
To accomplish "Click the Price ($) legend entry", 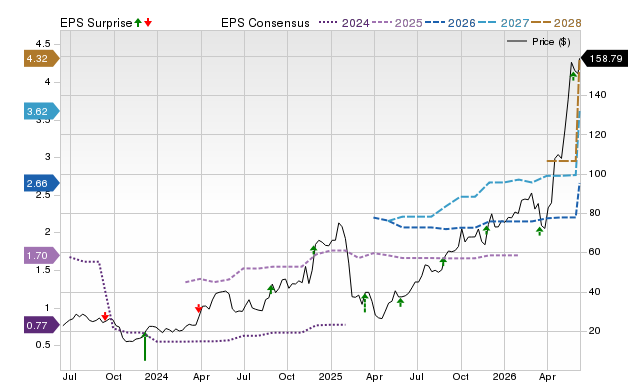I will [538, 42].
